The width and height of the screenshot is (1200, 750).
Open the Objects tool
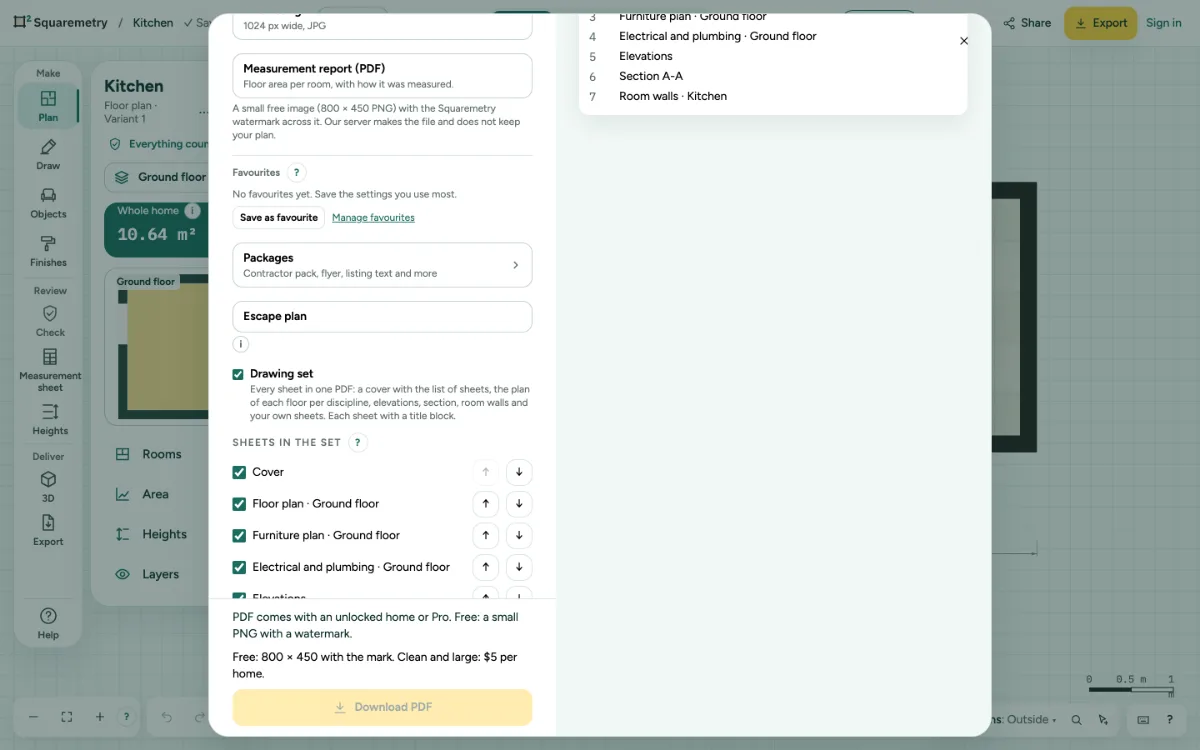[48, 203]
